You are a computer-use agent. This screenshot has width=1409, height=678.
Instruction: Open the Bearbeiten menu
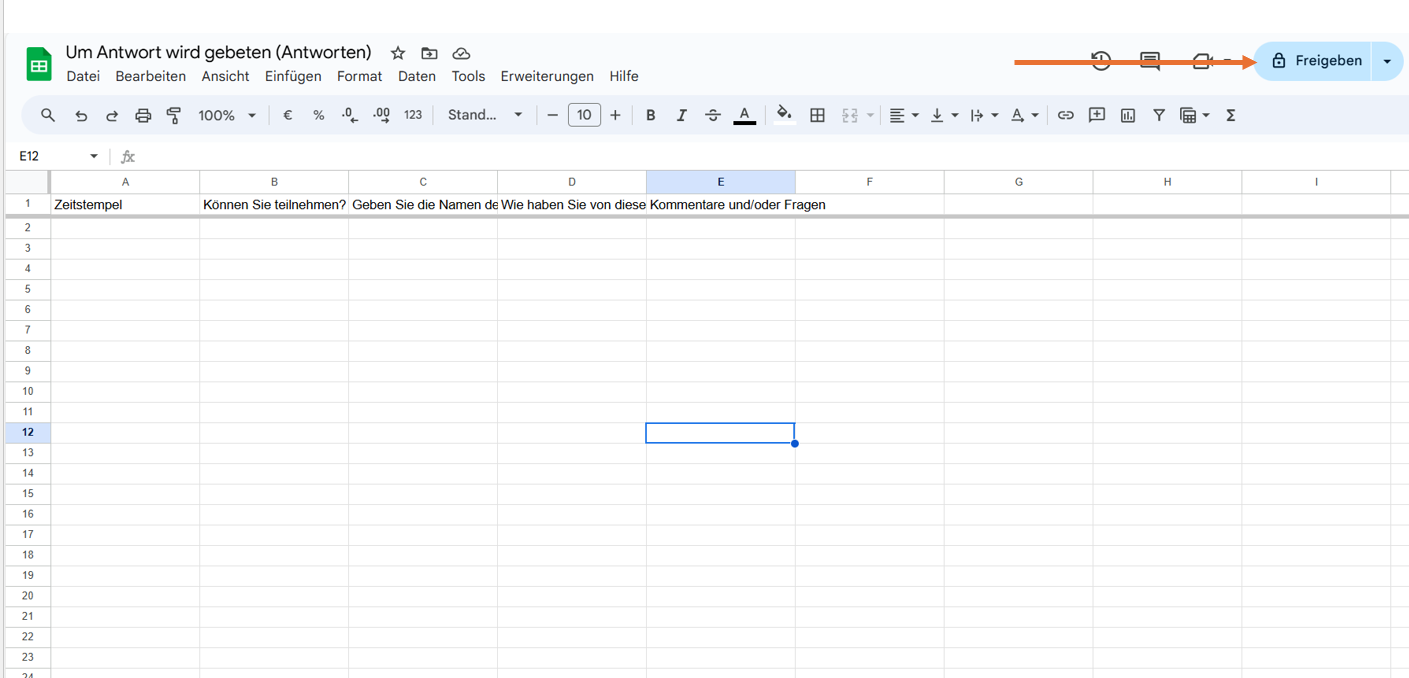[x=151, y=76]
